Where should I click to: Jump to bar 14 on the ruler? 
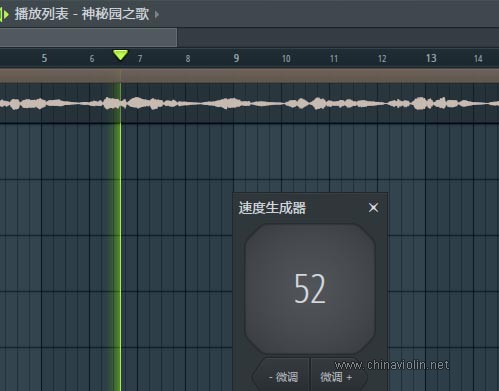(x=478, y=59)
